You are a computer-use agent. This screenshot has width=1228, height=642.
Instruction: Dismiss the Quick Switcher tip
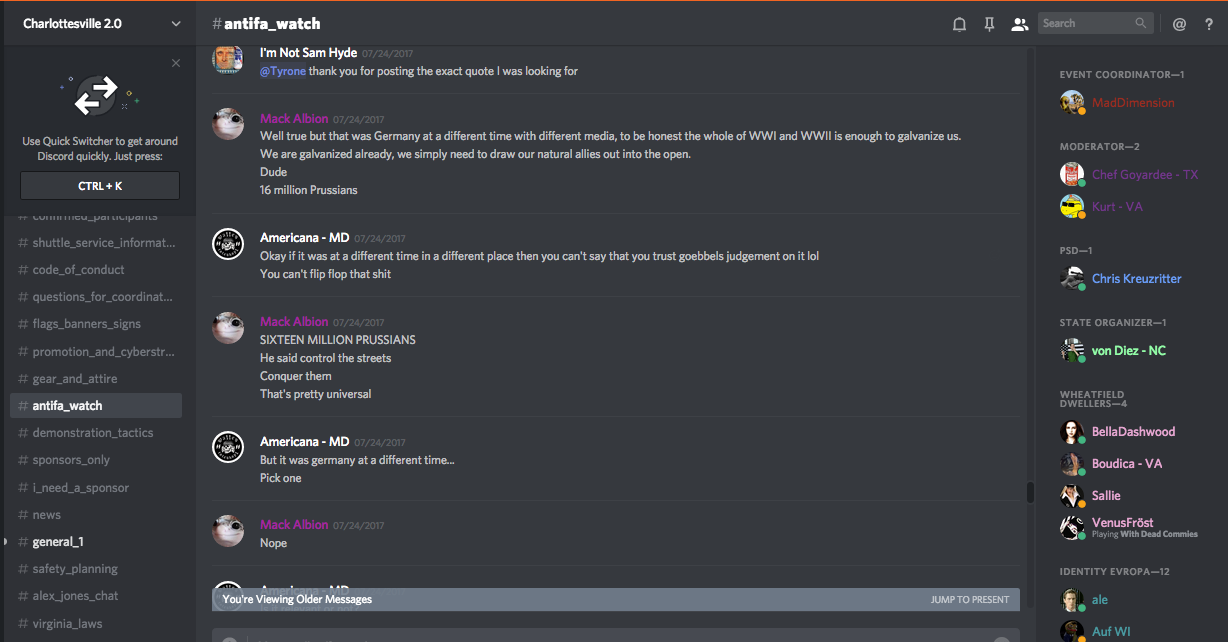point(176,63)
